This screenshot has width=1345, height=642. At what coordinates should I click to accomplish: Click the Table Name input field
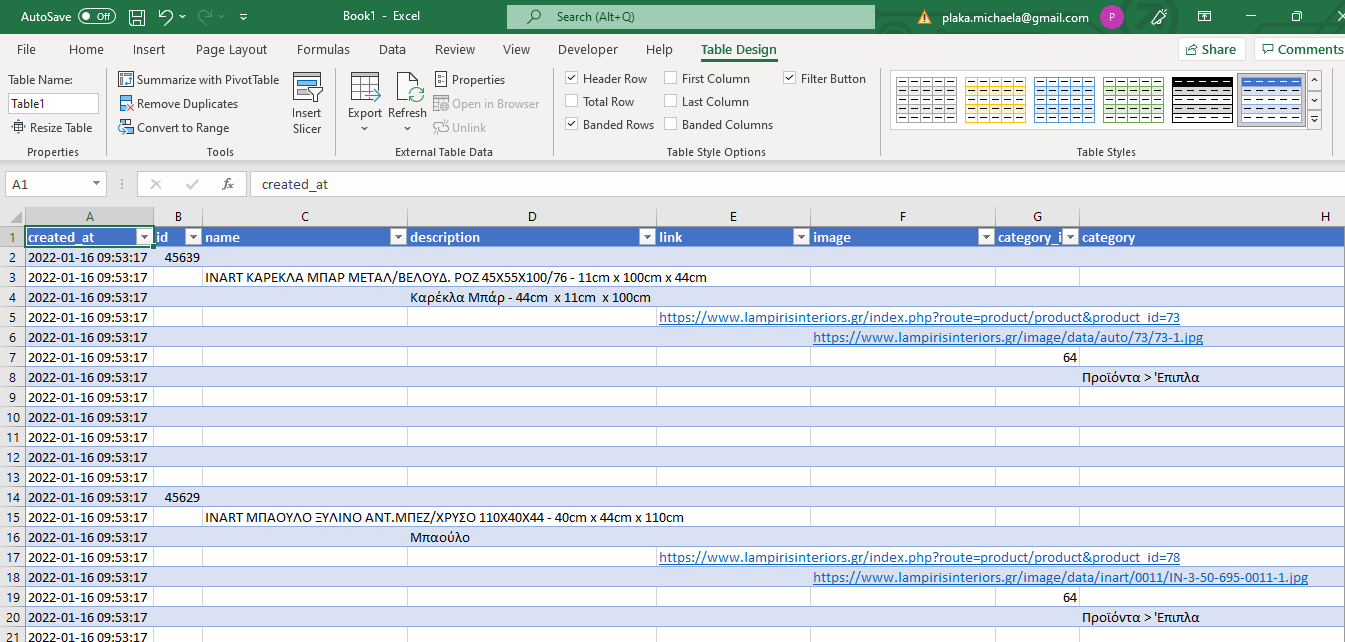(x=54, y=104)
